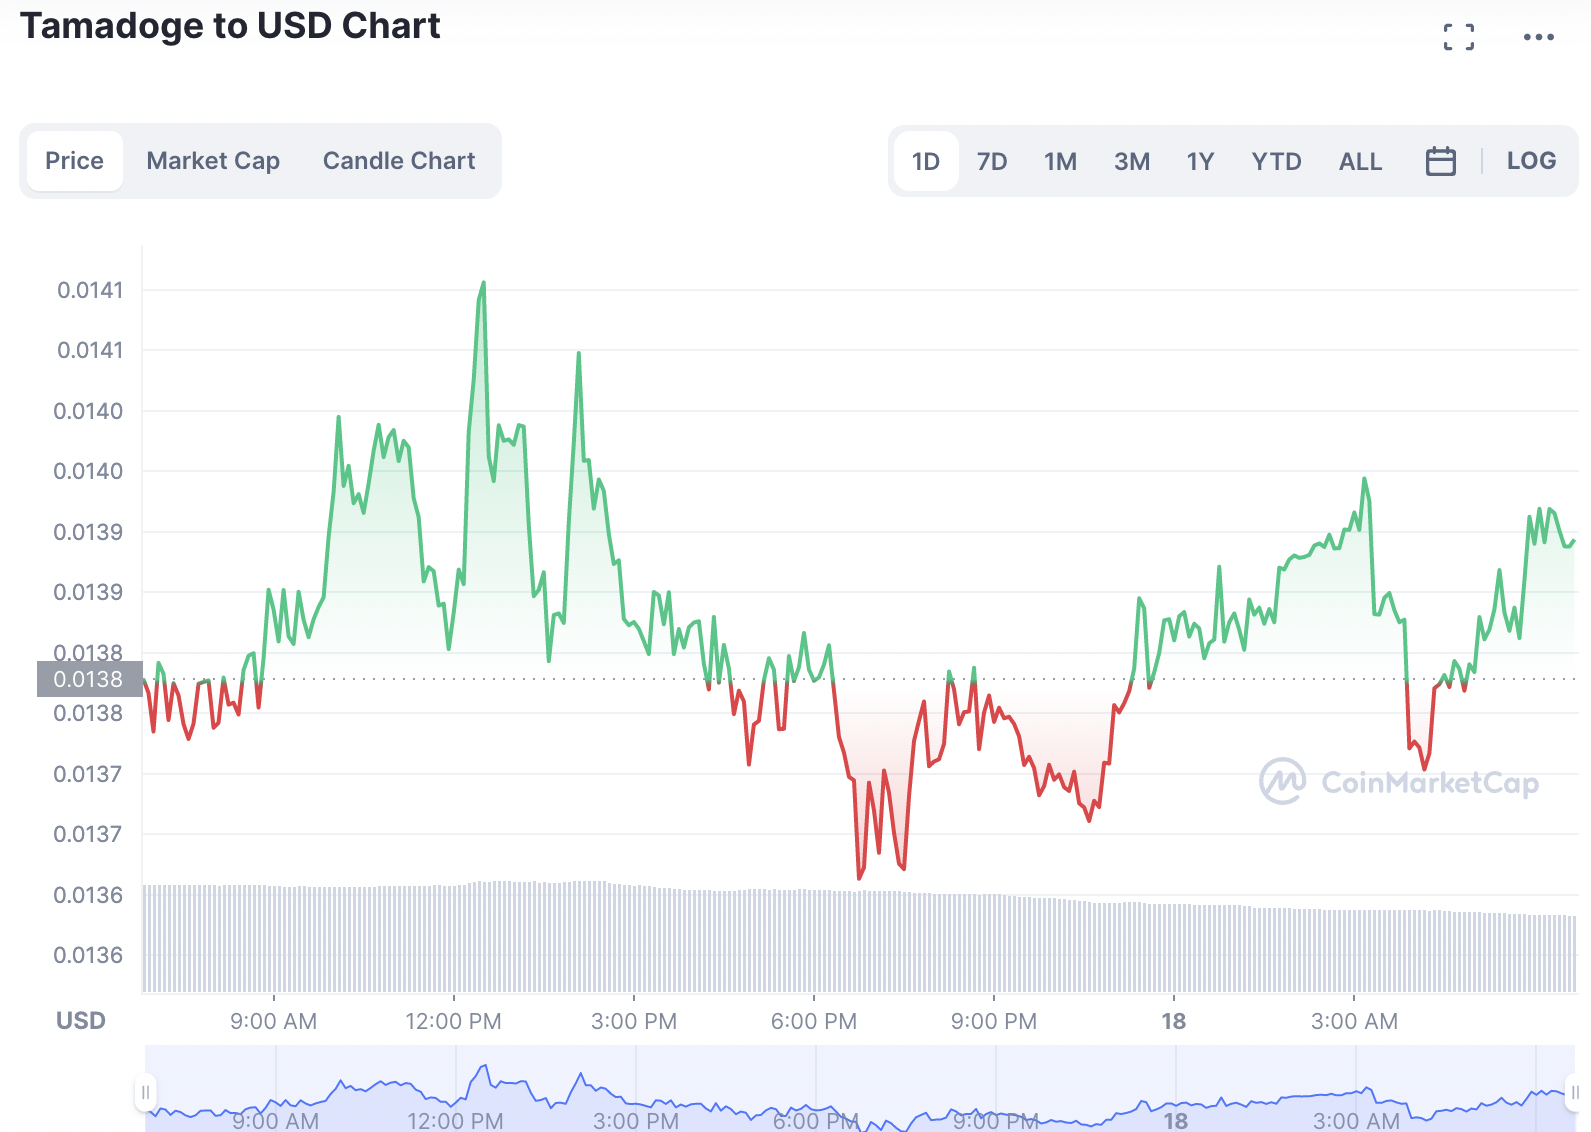The image size is (1591, 1132).
Task: Switch to the Market Cap tab
Action: 212,160
